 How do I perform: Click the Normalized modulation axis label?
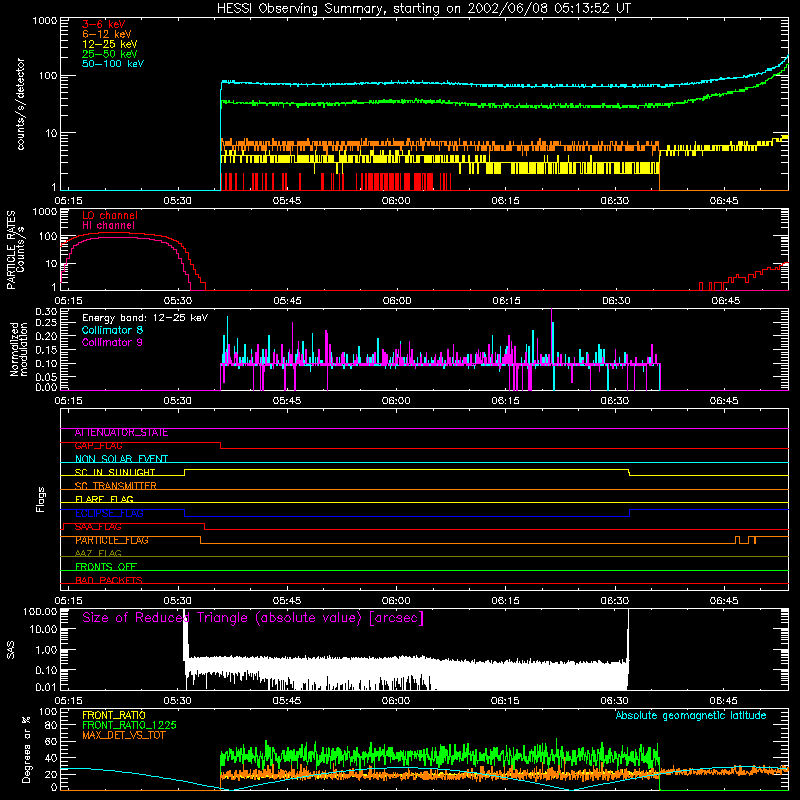19,349
